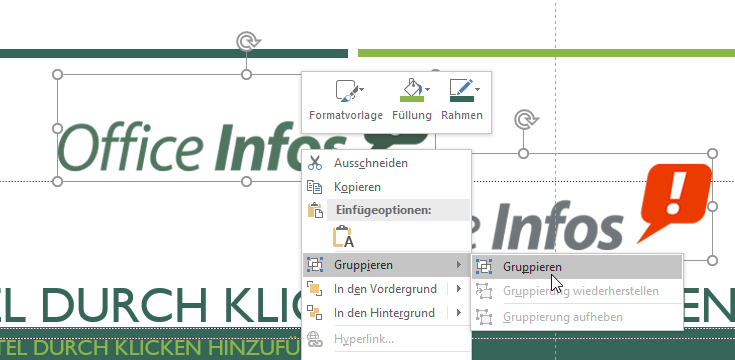Select the paste-as-text clipboard icon
The width and height of the screenshot is (735, 360).
(343, 236)
